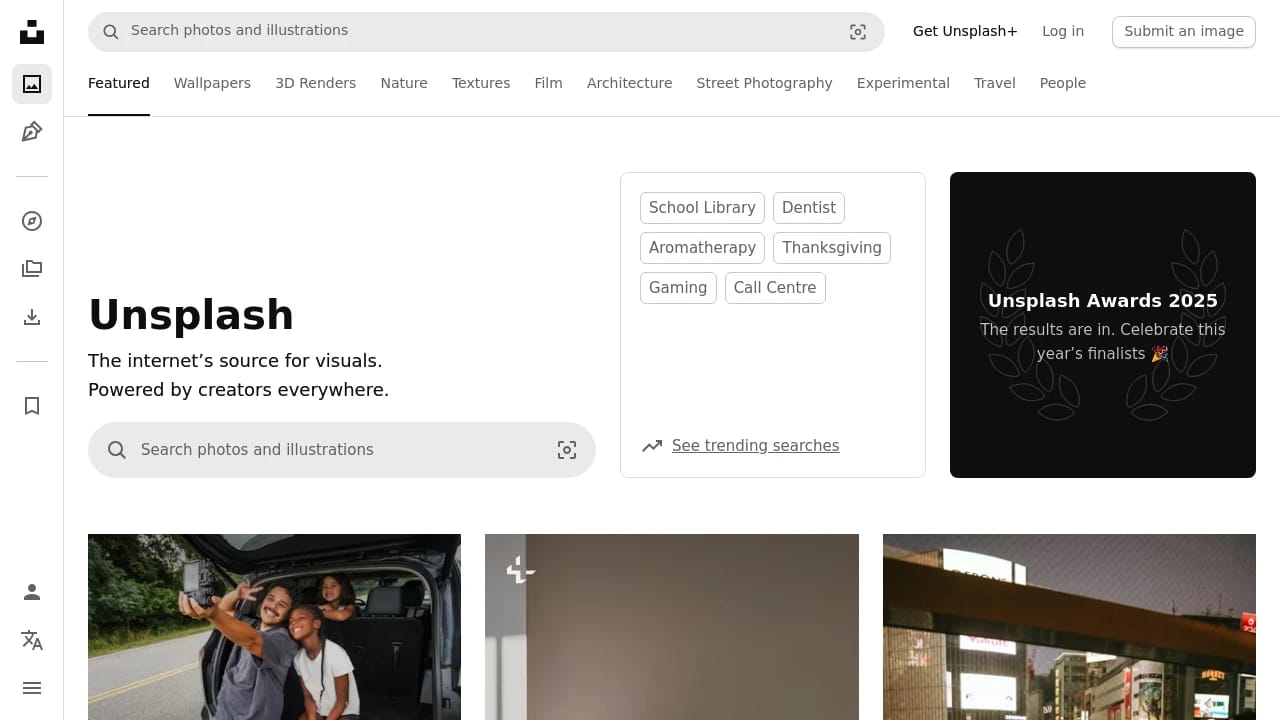Screen dimensions: 1280x720
Task: Switch to the Wallpapers tab
Action: pos(212,83)
